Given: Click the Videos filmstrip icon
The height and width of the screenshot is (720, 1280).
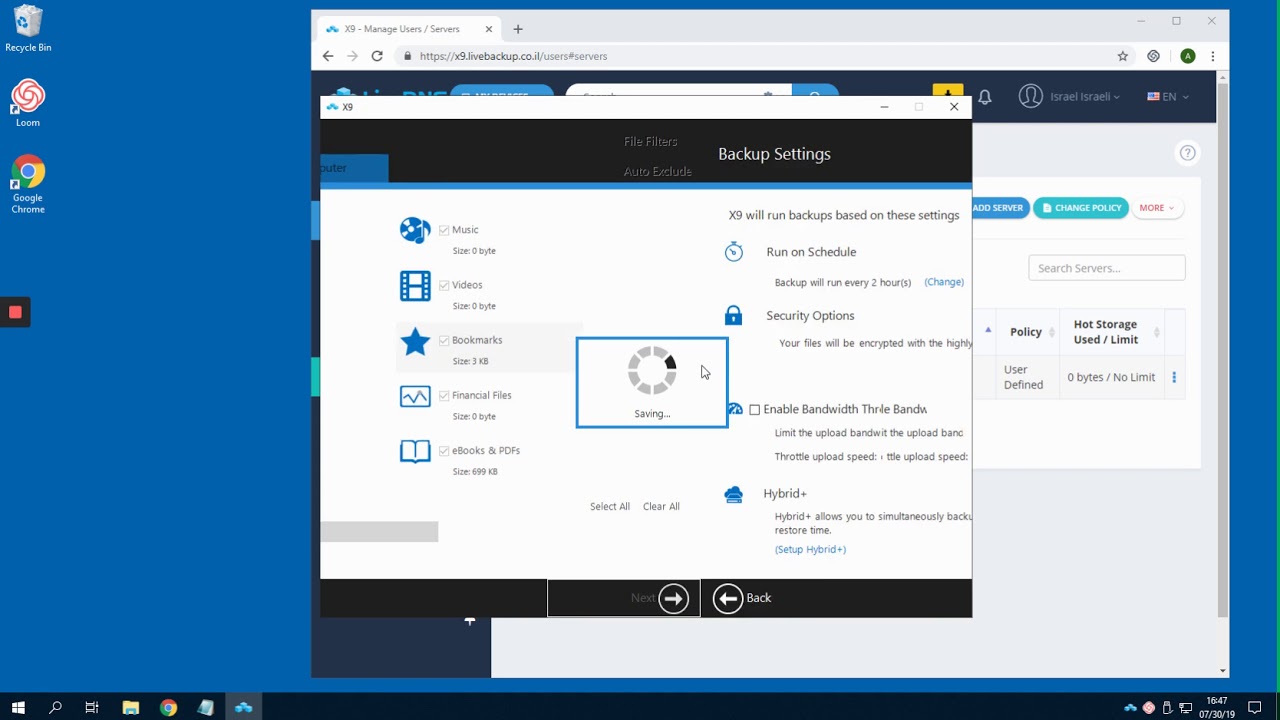Looking at the screenshot, I should point(415,286).
